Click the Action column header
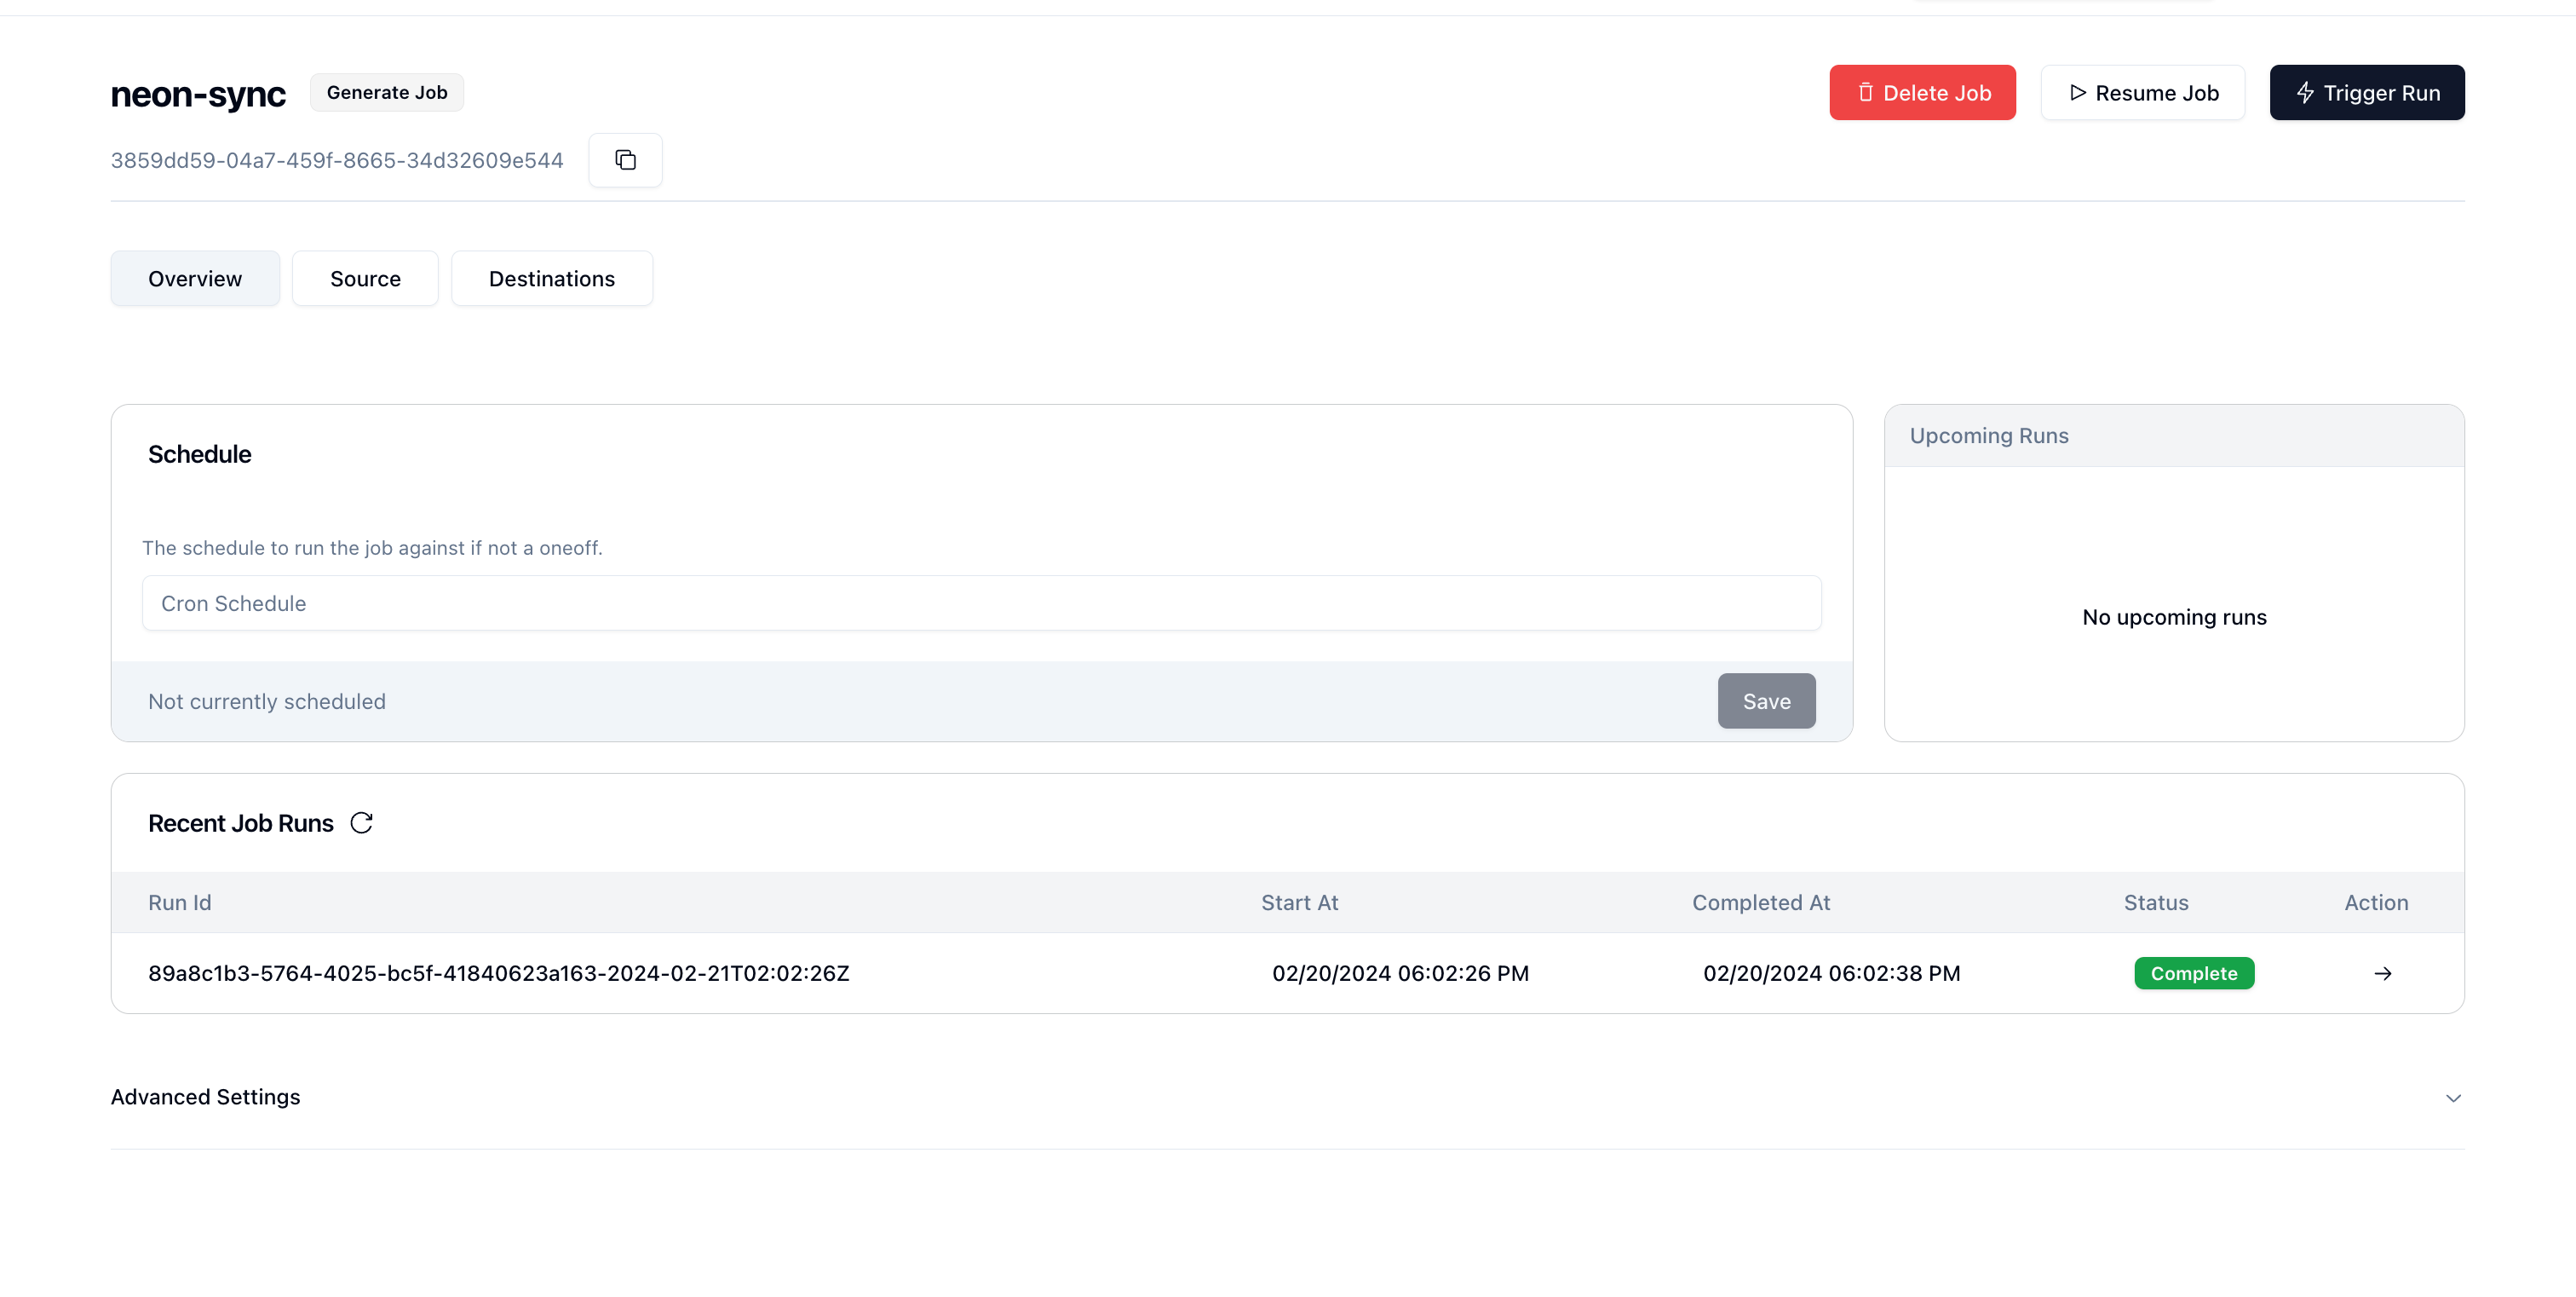Viewport: 2576px width, 1297px height. click(x=2376, y=902)
